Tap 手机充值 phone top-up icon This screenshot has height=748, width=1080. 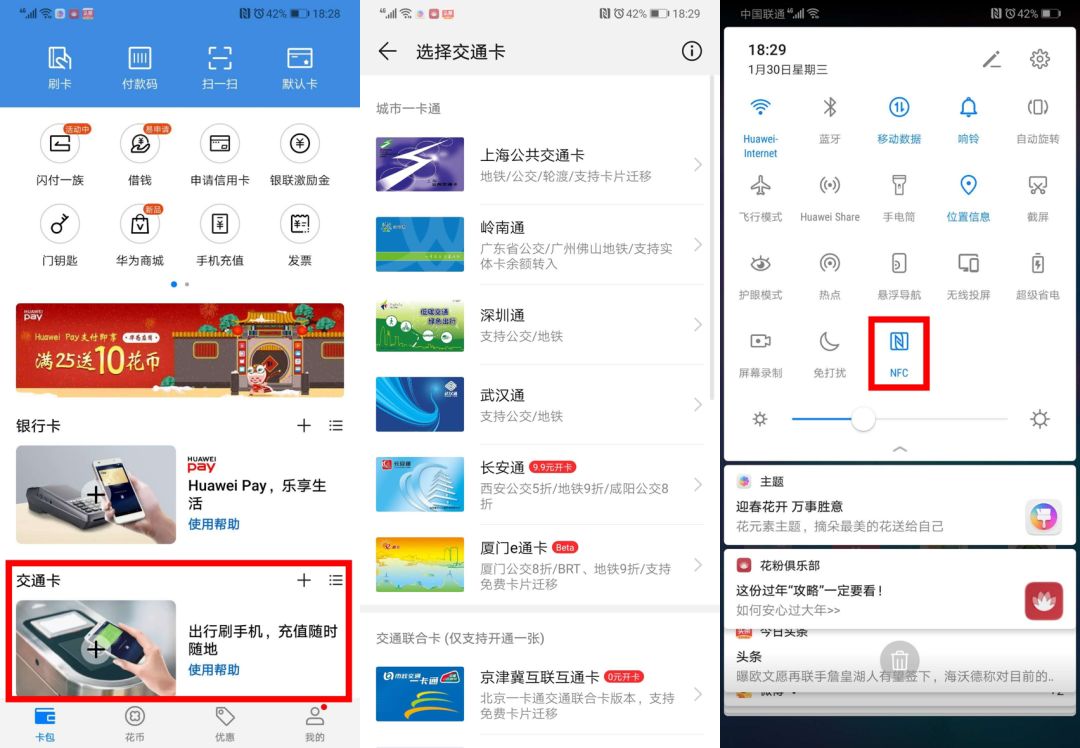220,224
